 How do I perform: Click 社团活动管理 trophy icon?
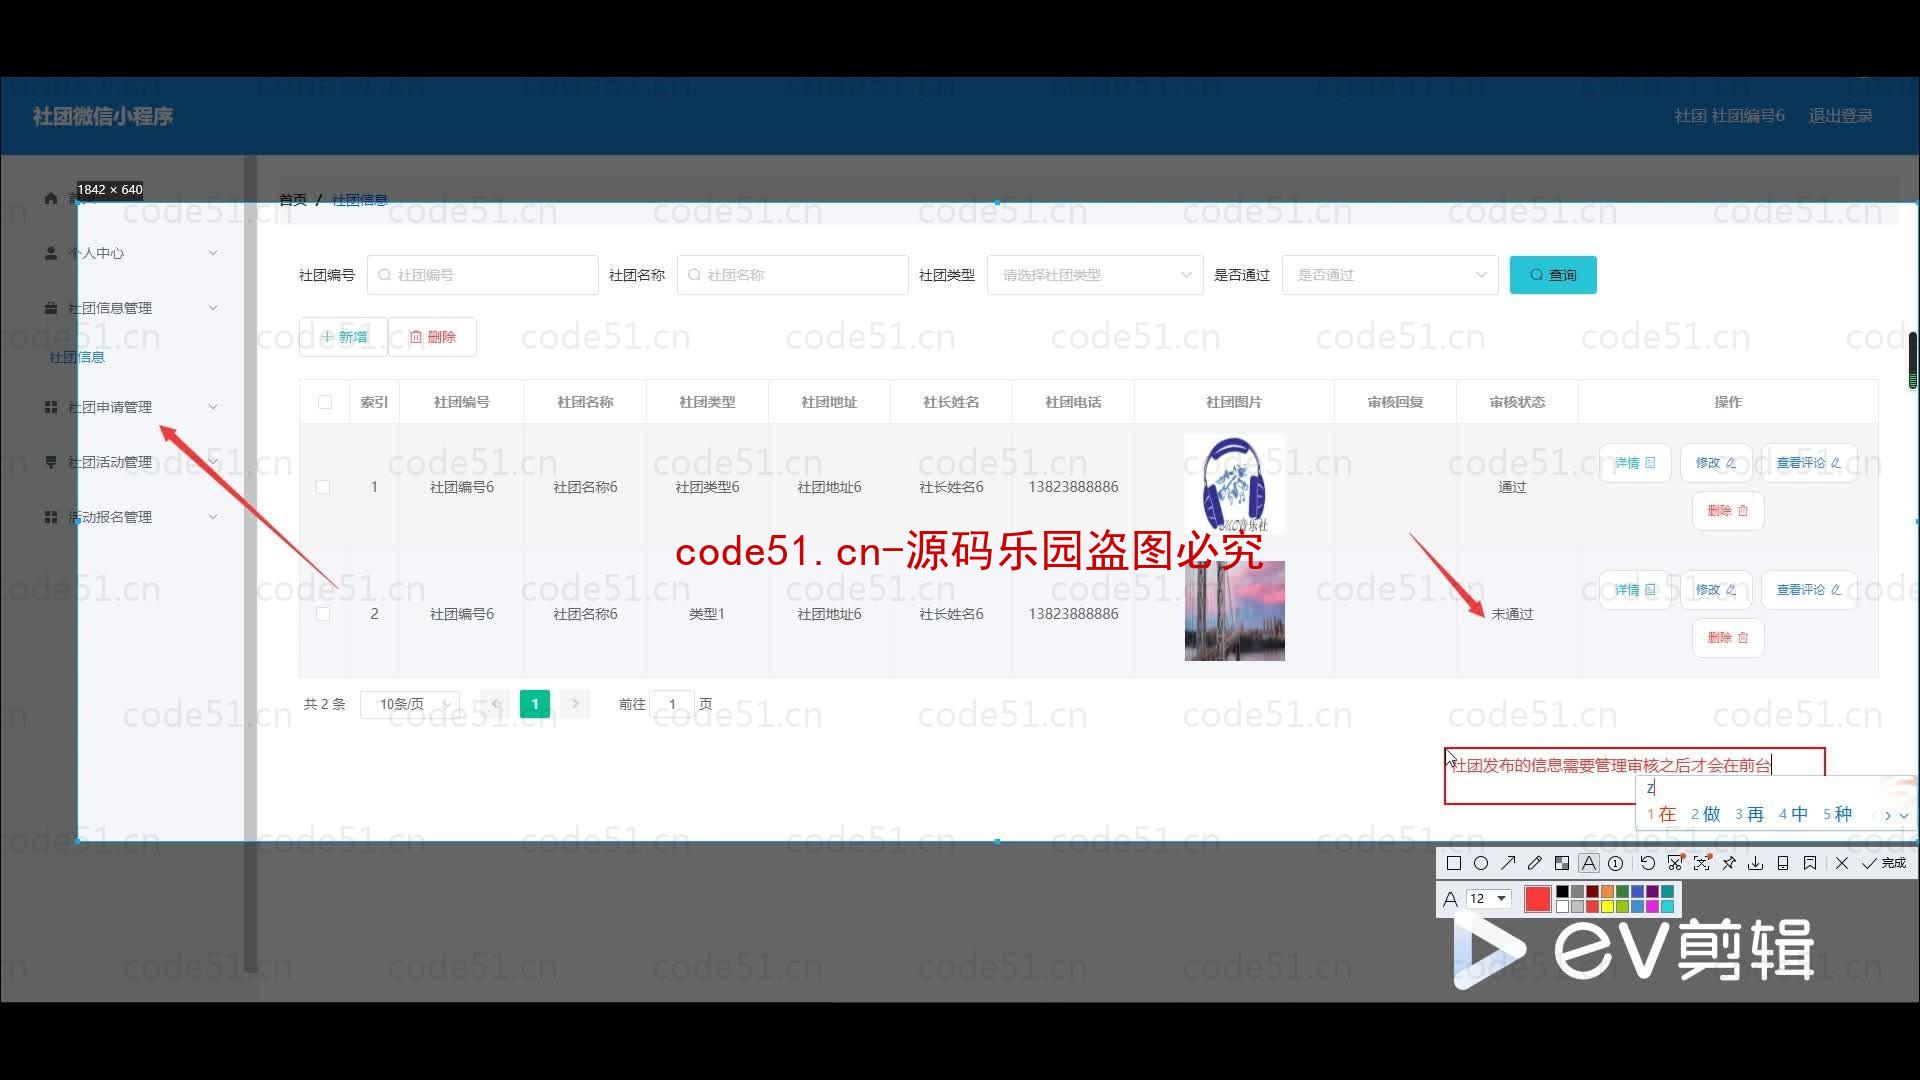pos(51,462)
